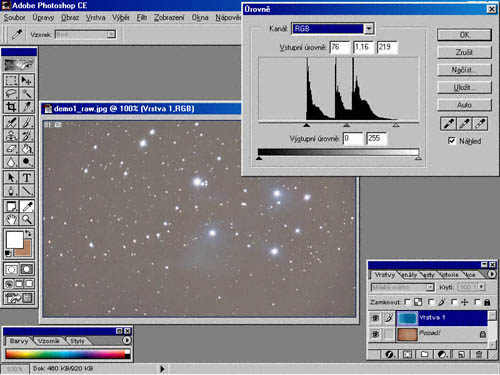Enable lock image pixels brush checkbox

point(431,302)
